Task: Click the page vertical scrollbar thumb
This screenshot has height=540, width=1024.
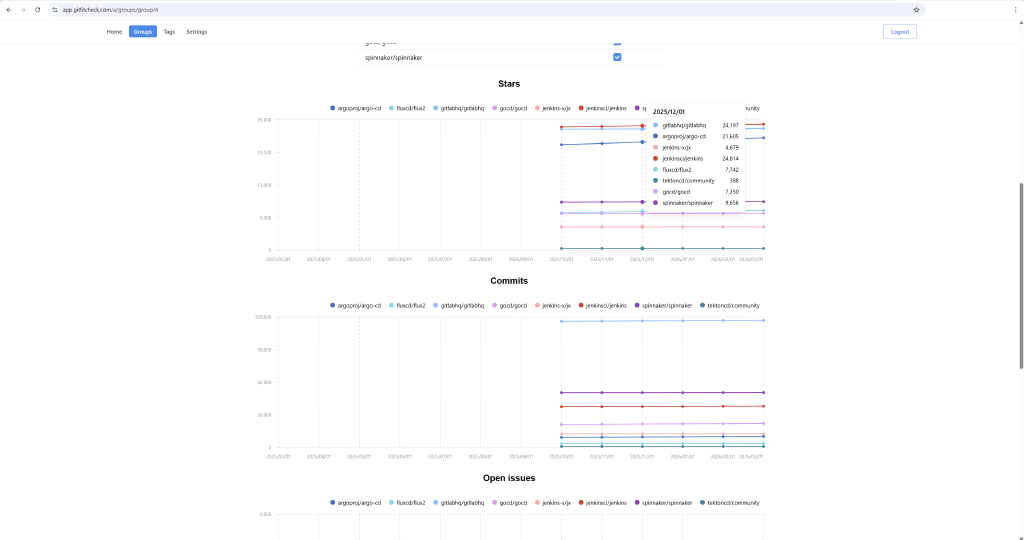Action: 1021,276
